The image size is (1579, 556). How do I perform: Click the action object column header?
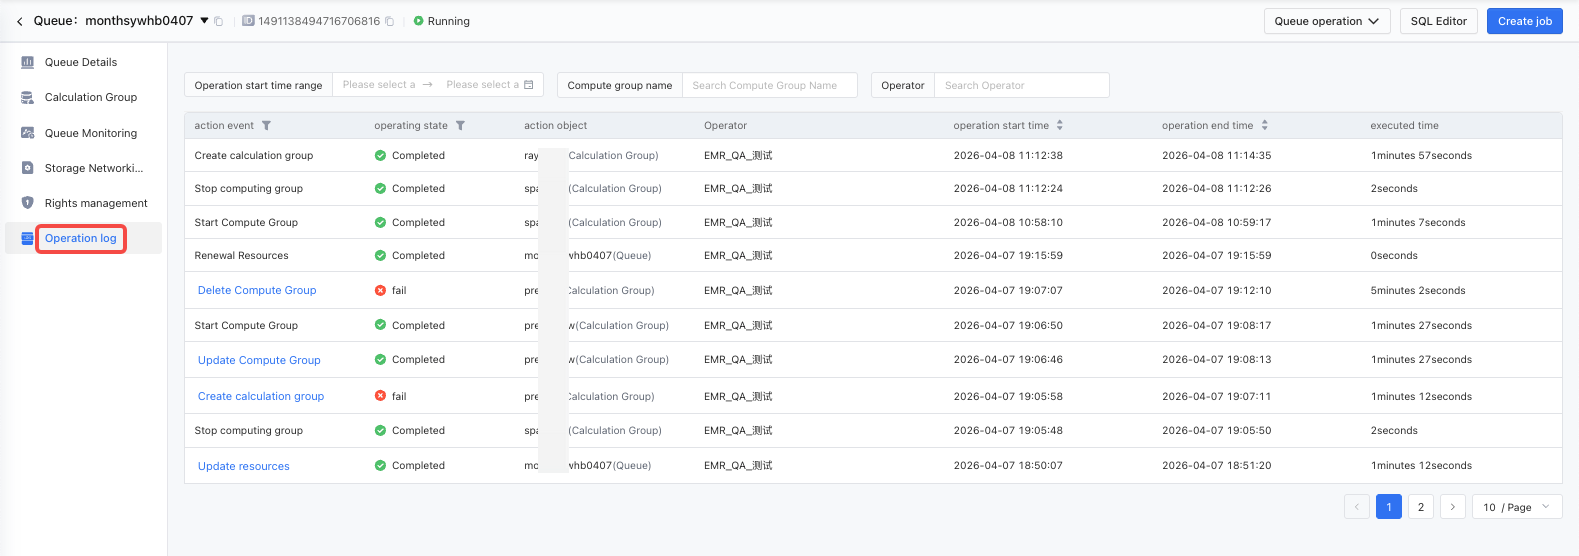556,126
